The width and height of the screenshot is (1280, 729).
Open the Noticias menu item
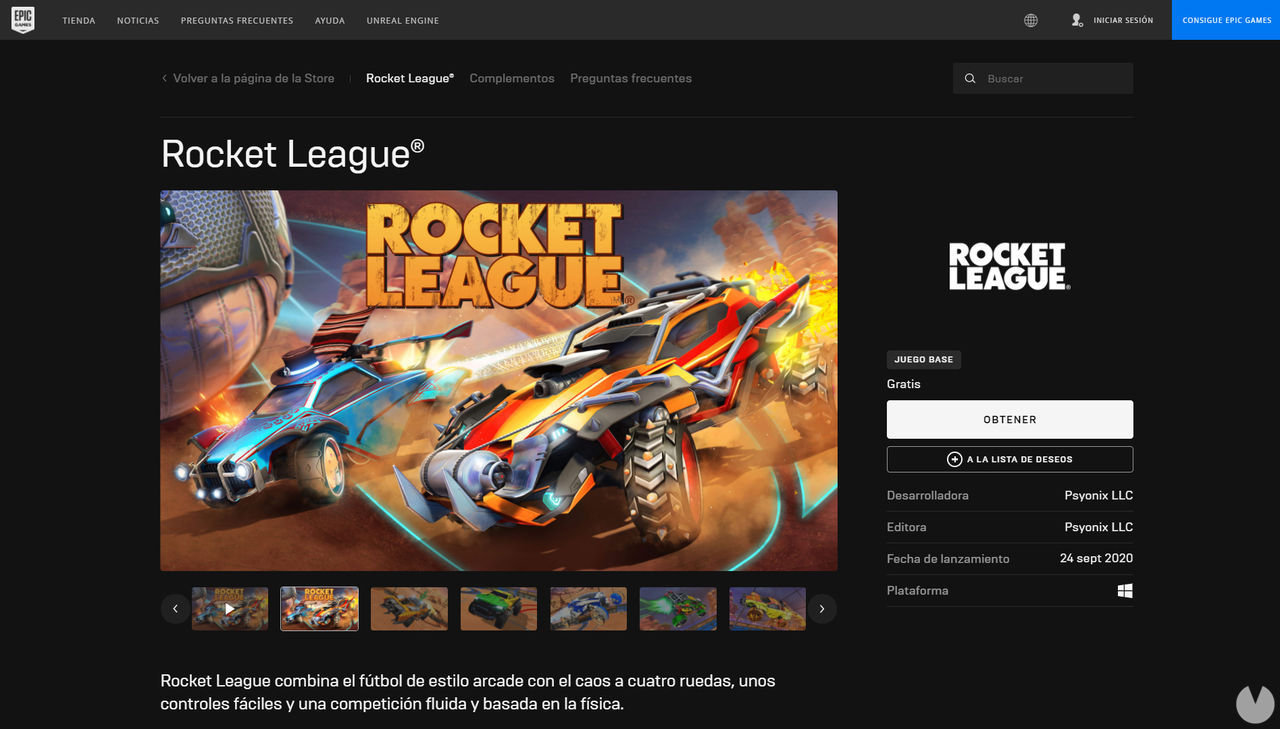138,20
